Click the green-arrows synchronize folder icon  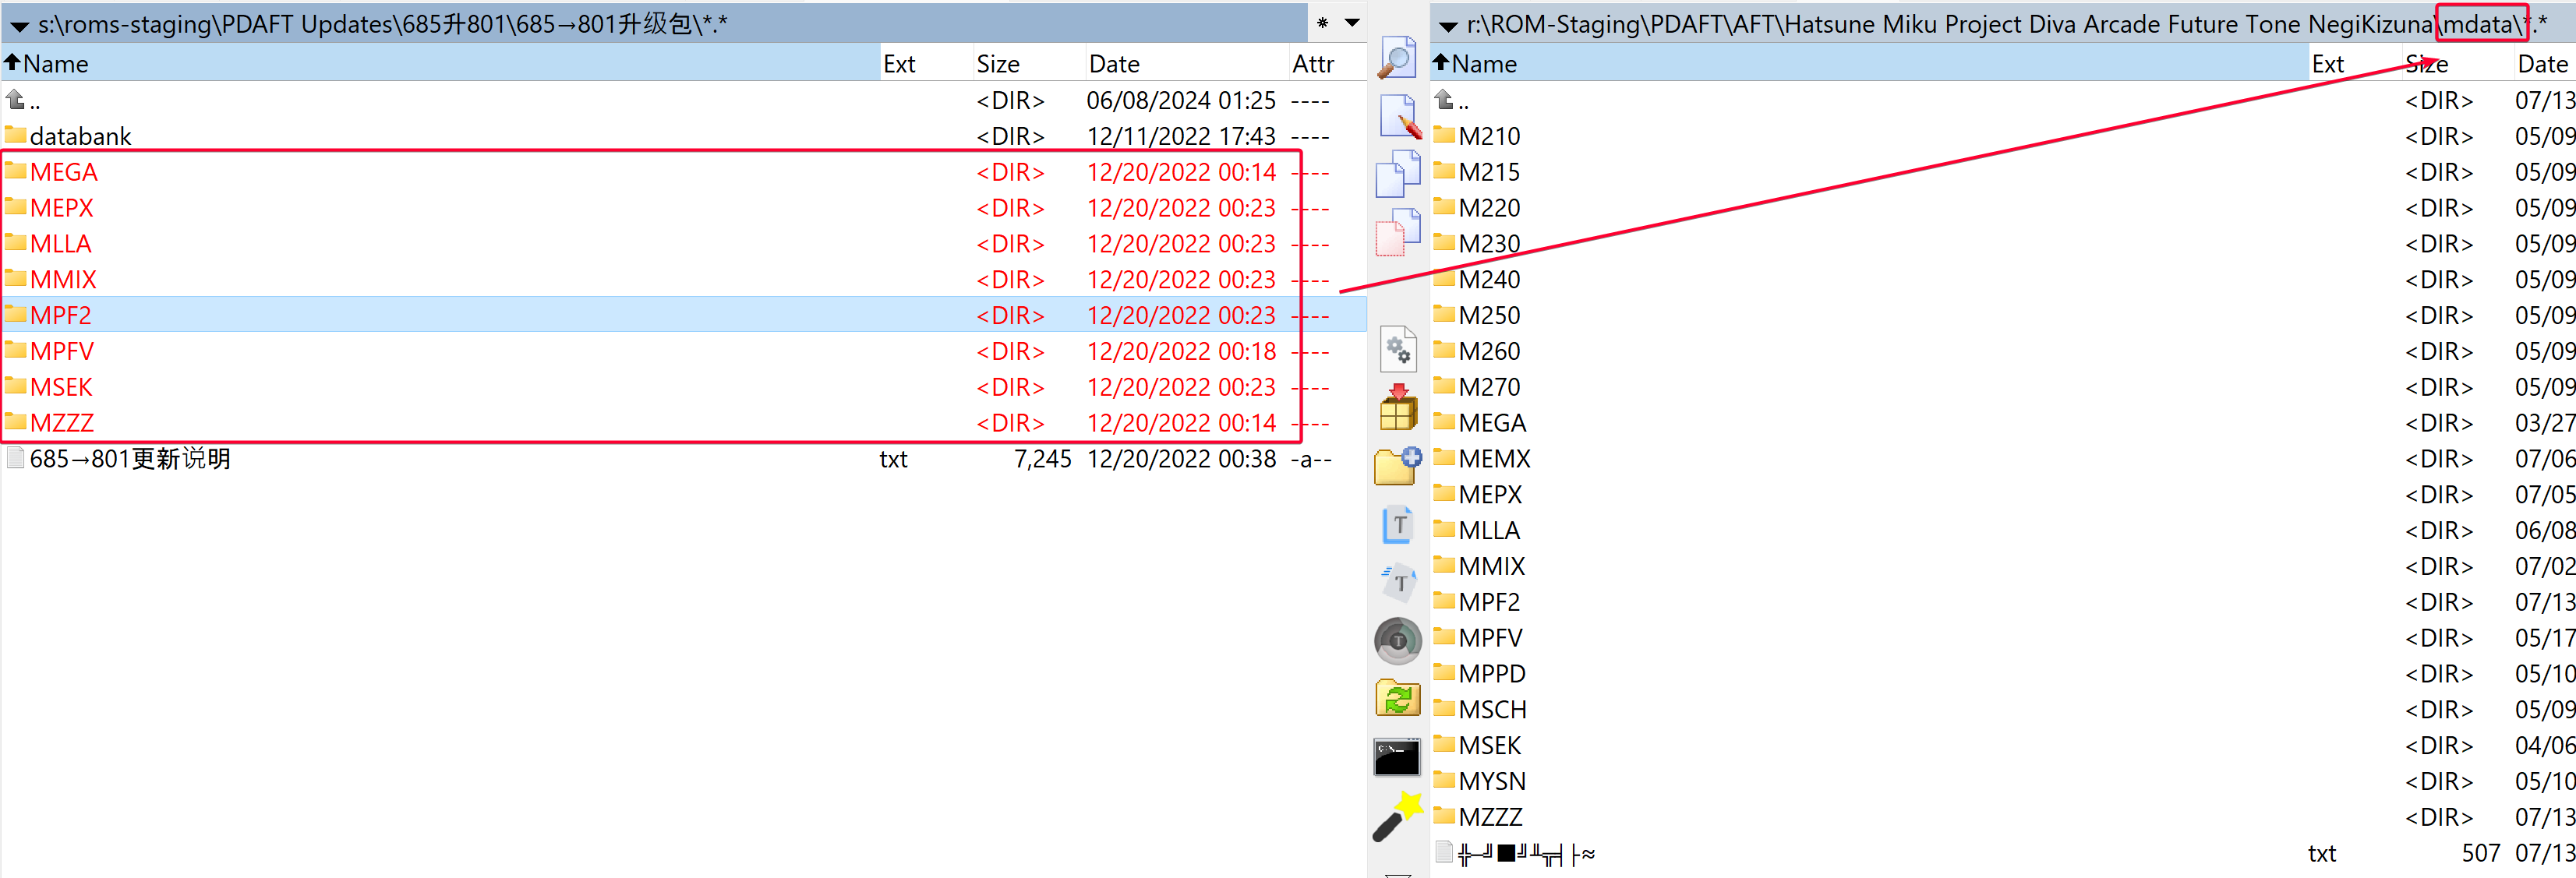(x=1398, y=698)
